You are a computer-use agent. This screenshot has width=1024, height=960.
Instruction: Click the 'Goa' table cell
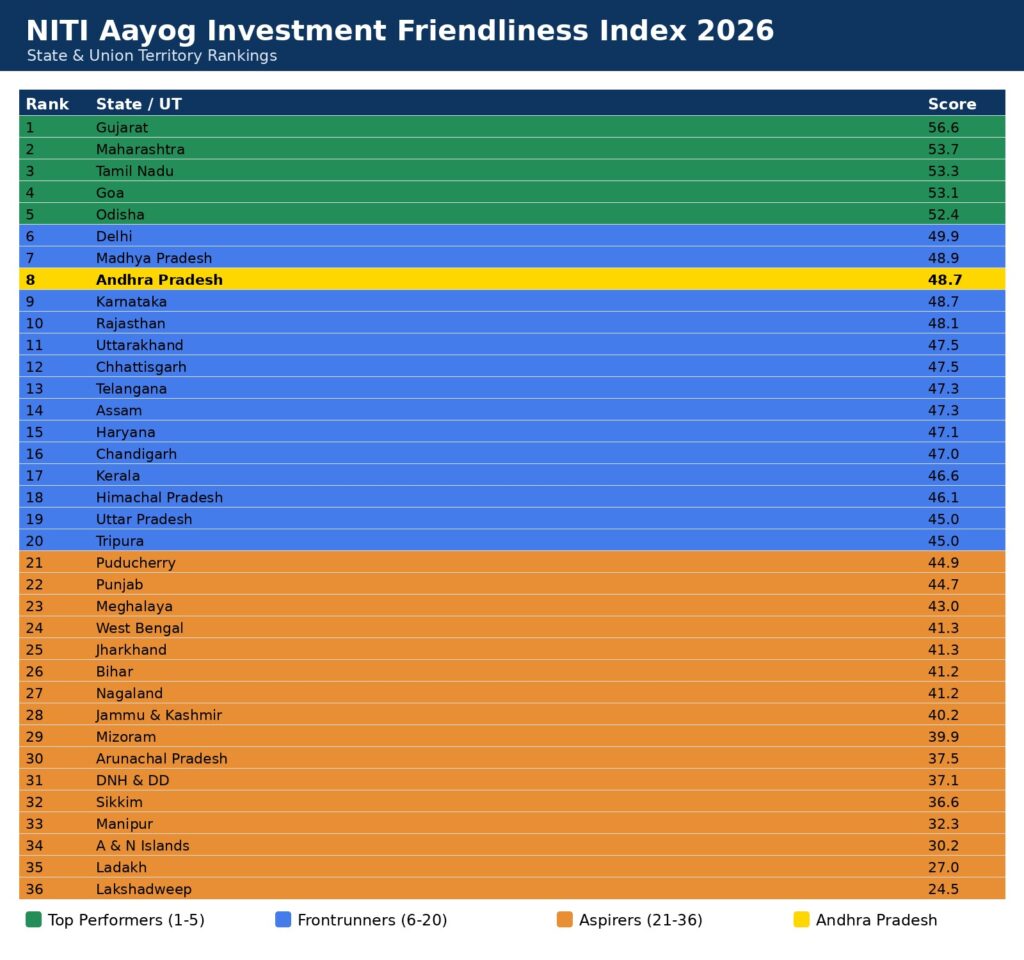tap(110, 193)
